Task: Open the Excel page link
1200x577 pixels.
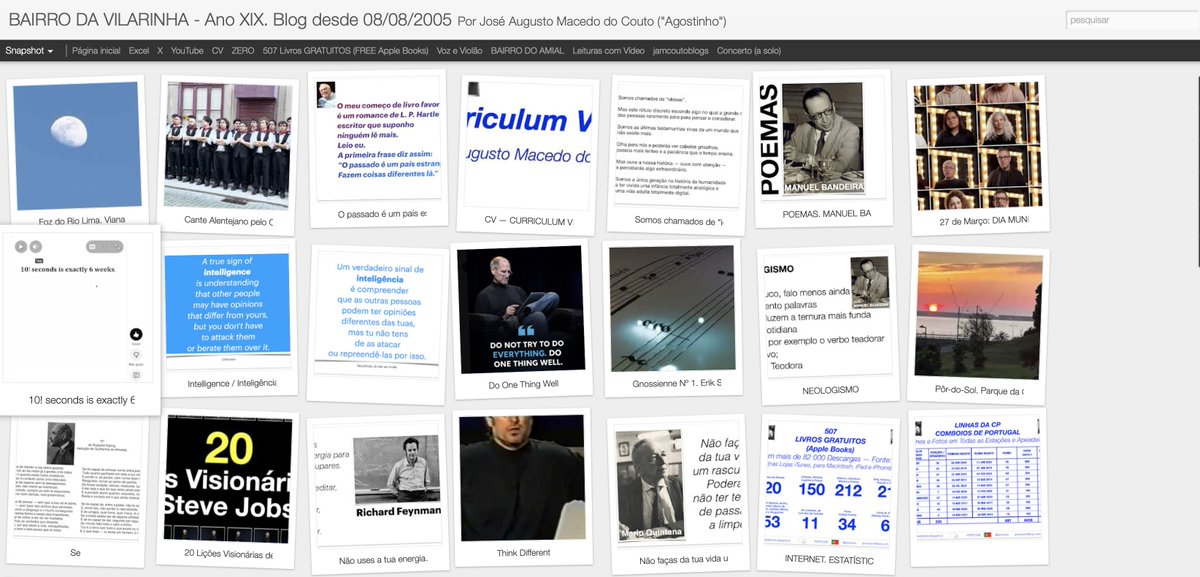Action: click(x=139, y=50)
